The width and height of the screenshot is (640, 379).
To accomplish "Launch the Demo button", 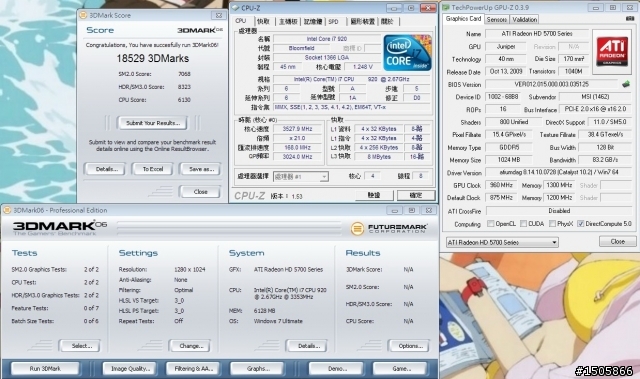I will [x=336, y=368].
